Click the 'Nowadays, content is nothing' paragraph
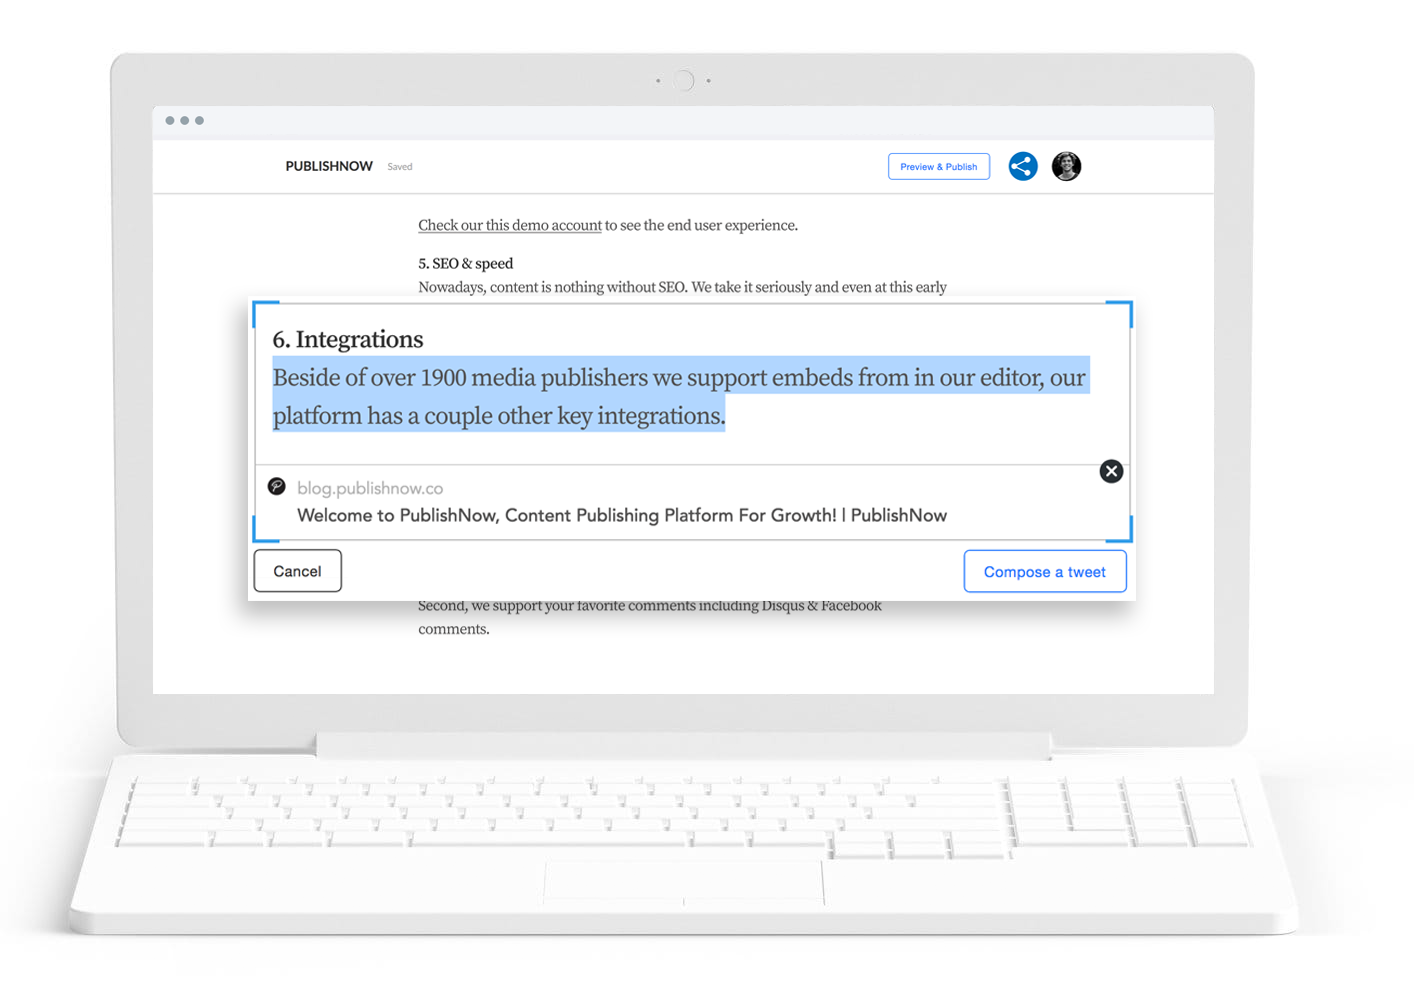The image size is (1414, 1000). (x=682, y=287)
